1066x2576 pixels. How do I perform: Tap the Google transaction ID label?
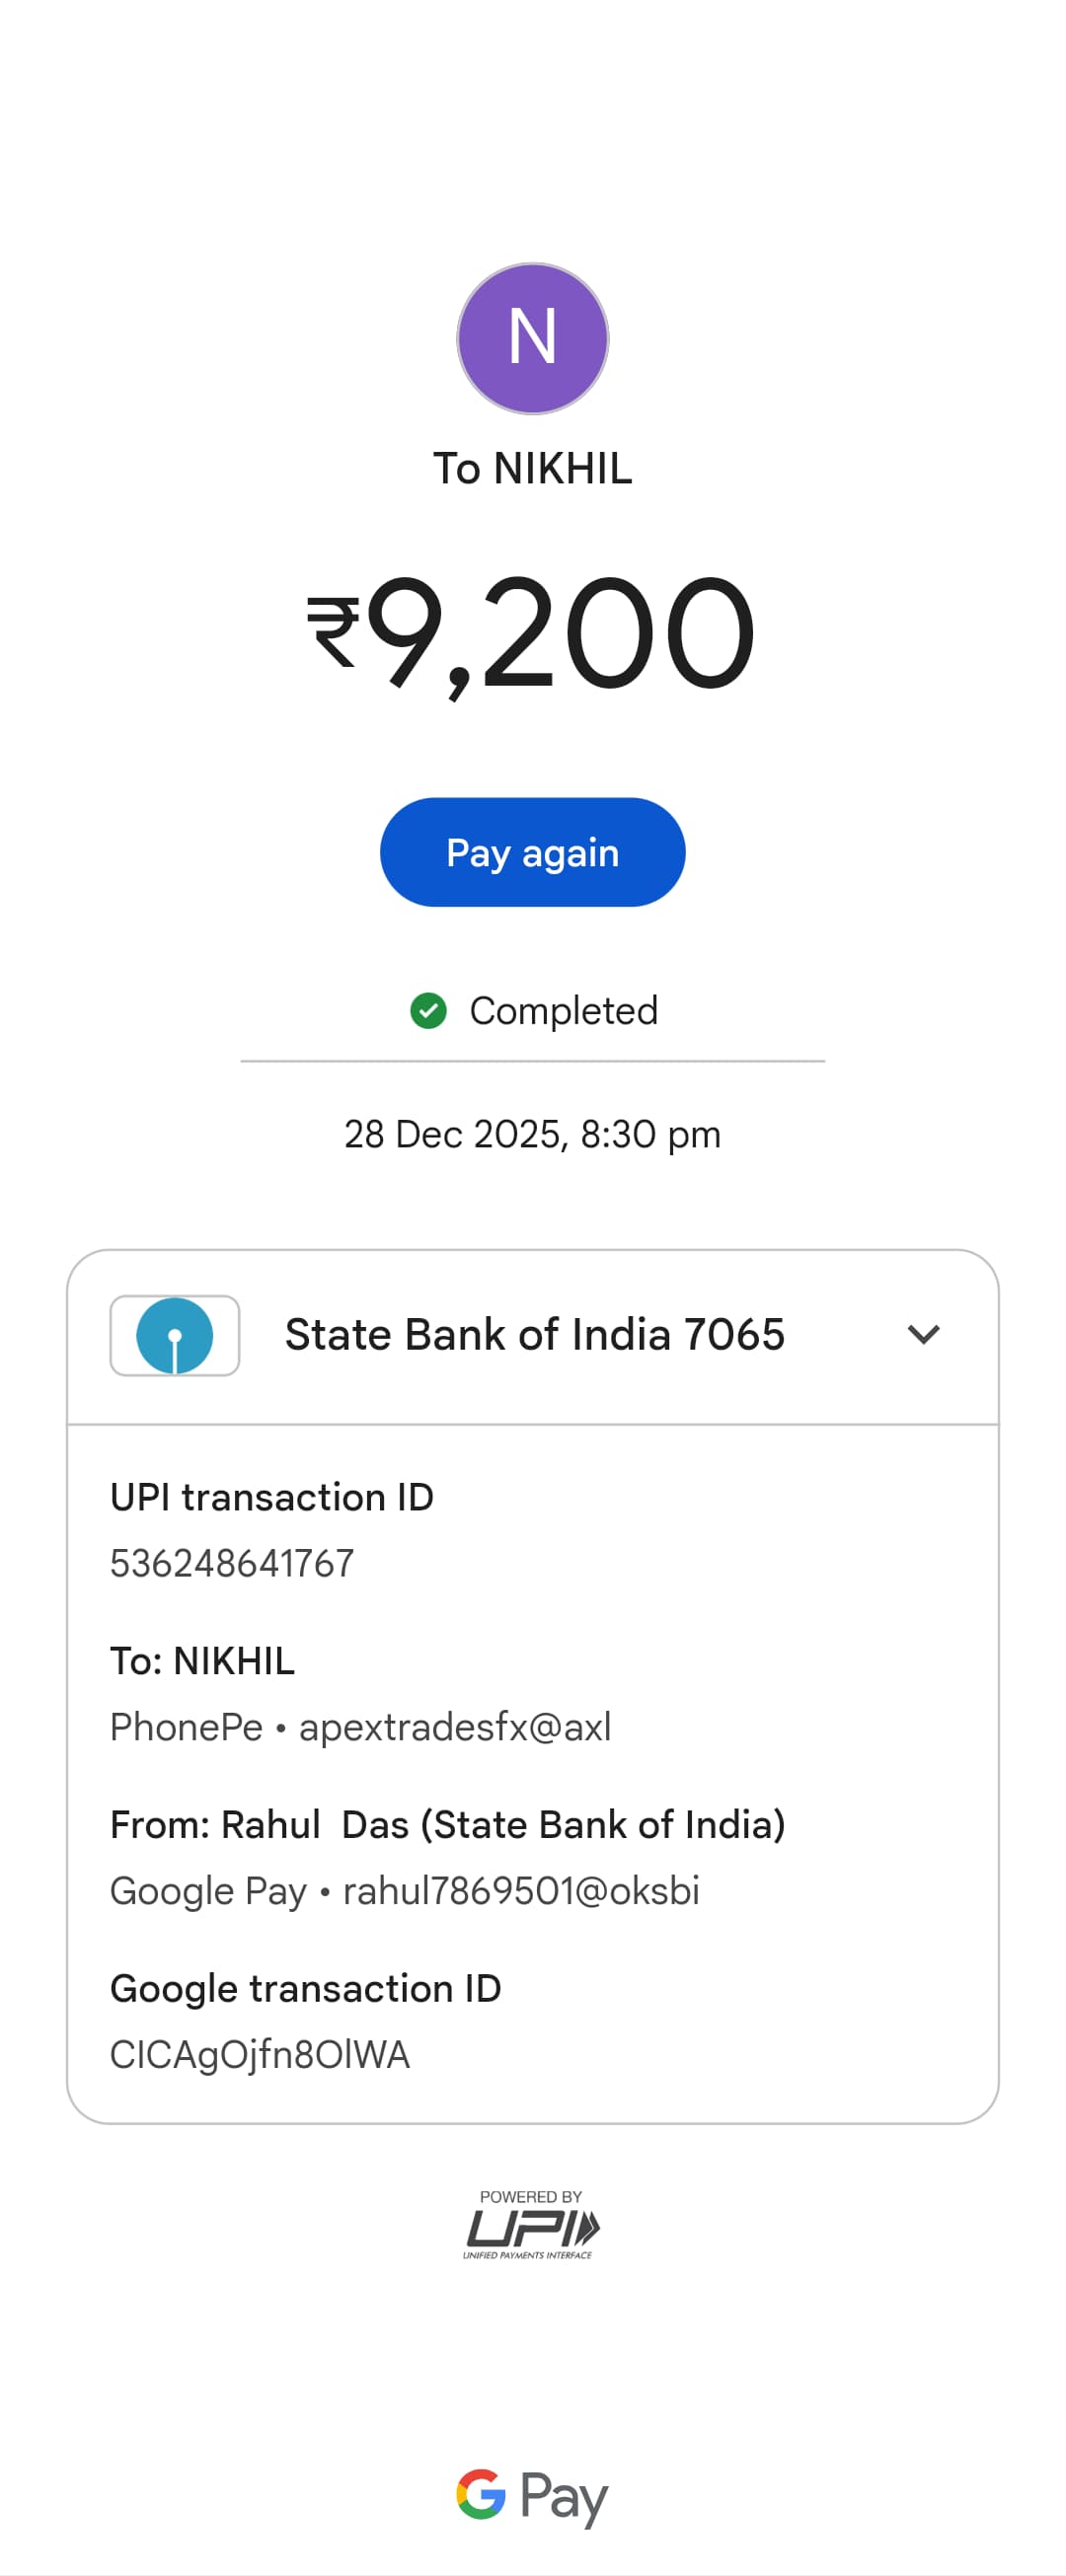(305, 1989)
